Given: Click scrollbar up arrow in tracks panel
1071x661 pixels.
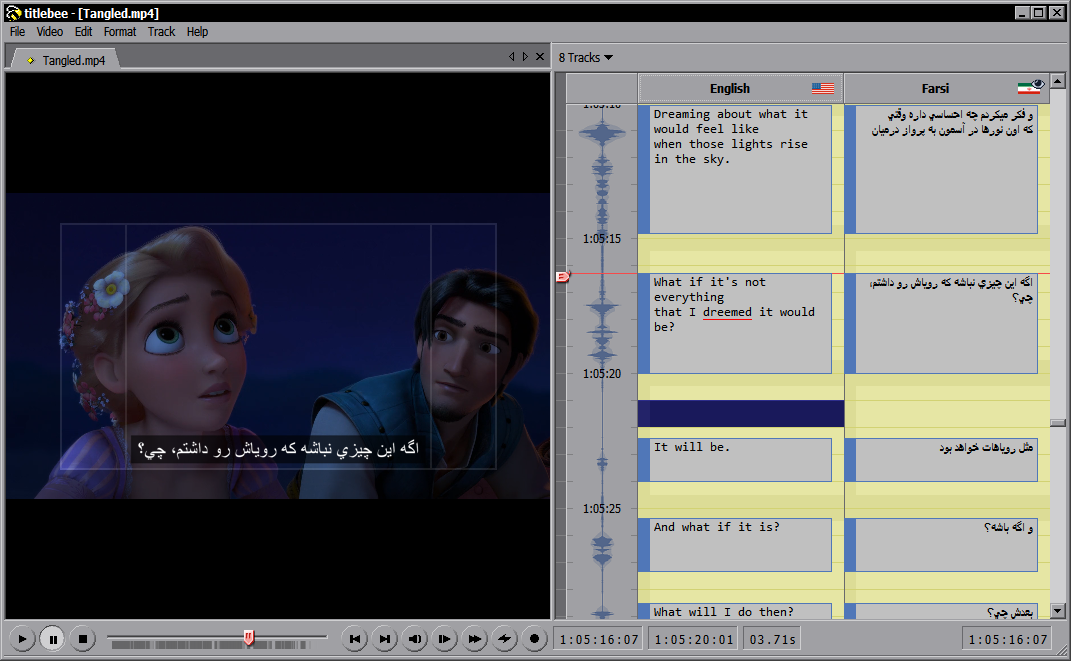Looking at the screenshot, I should tap(1057, 81).
